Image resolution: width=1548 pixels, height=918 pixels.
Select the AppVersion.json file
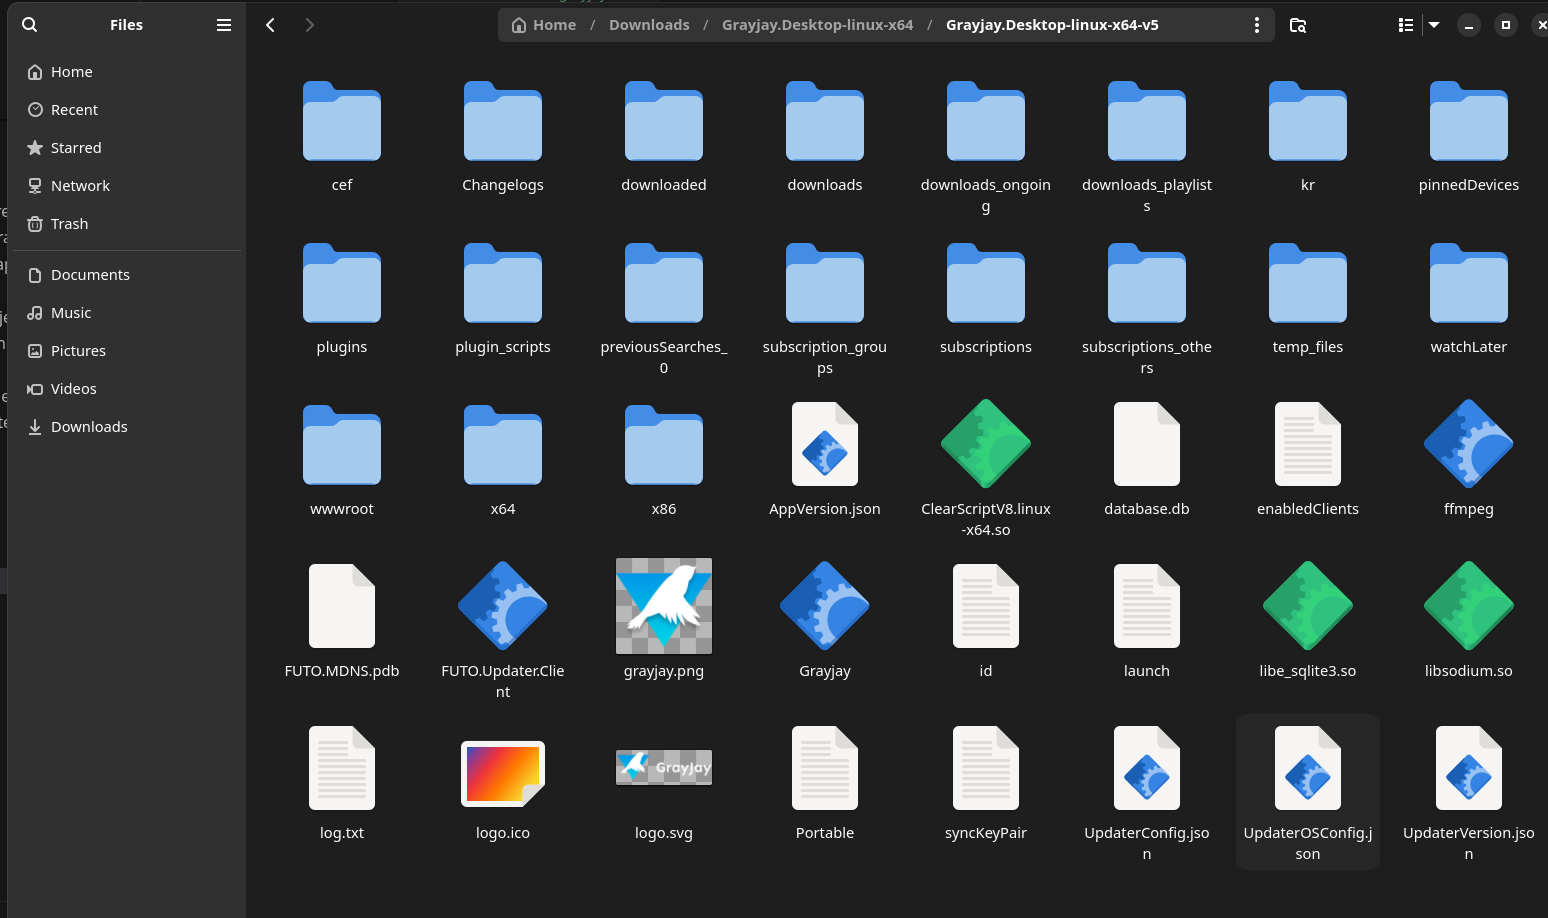[x=825, y=445]
